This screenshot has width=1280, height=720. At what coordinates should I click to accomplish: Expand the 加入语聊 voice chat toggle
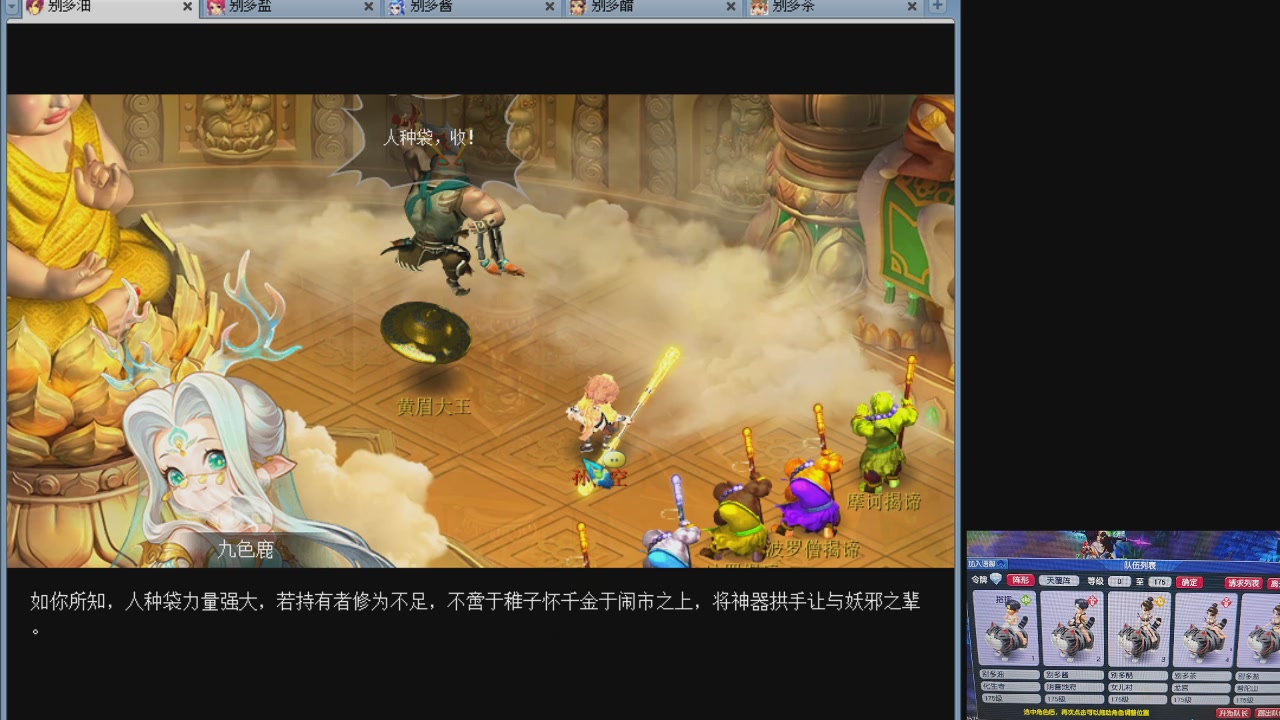click(x=987, y=564)
